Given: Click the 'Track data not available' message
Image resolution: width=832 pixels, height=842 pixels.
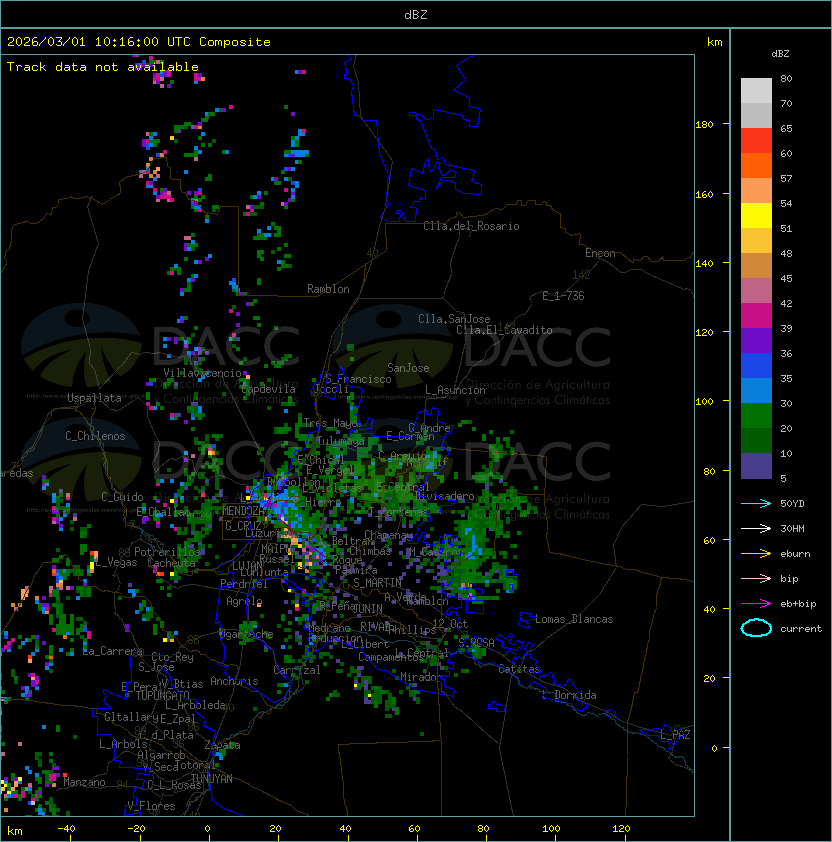Looking at the screenshot, I should (x=103, y=67).
